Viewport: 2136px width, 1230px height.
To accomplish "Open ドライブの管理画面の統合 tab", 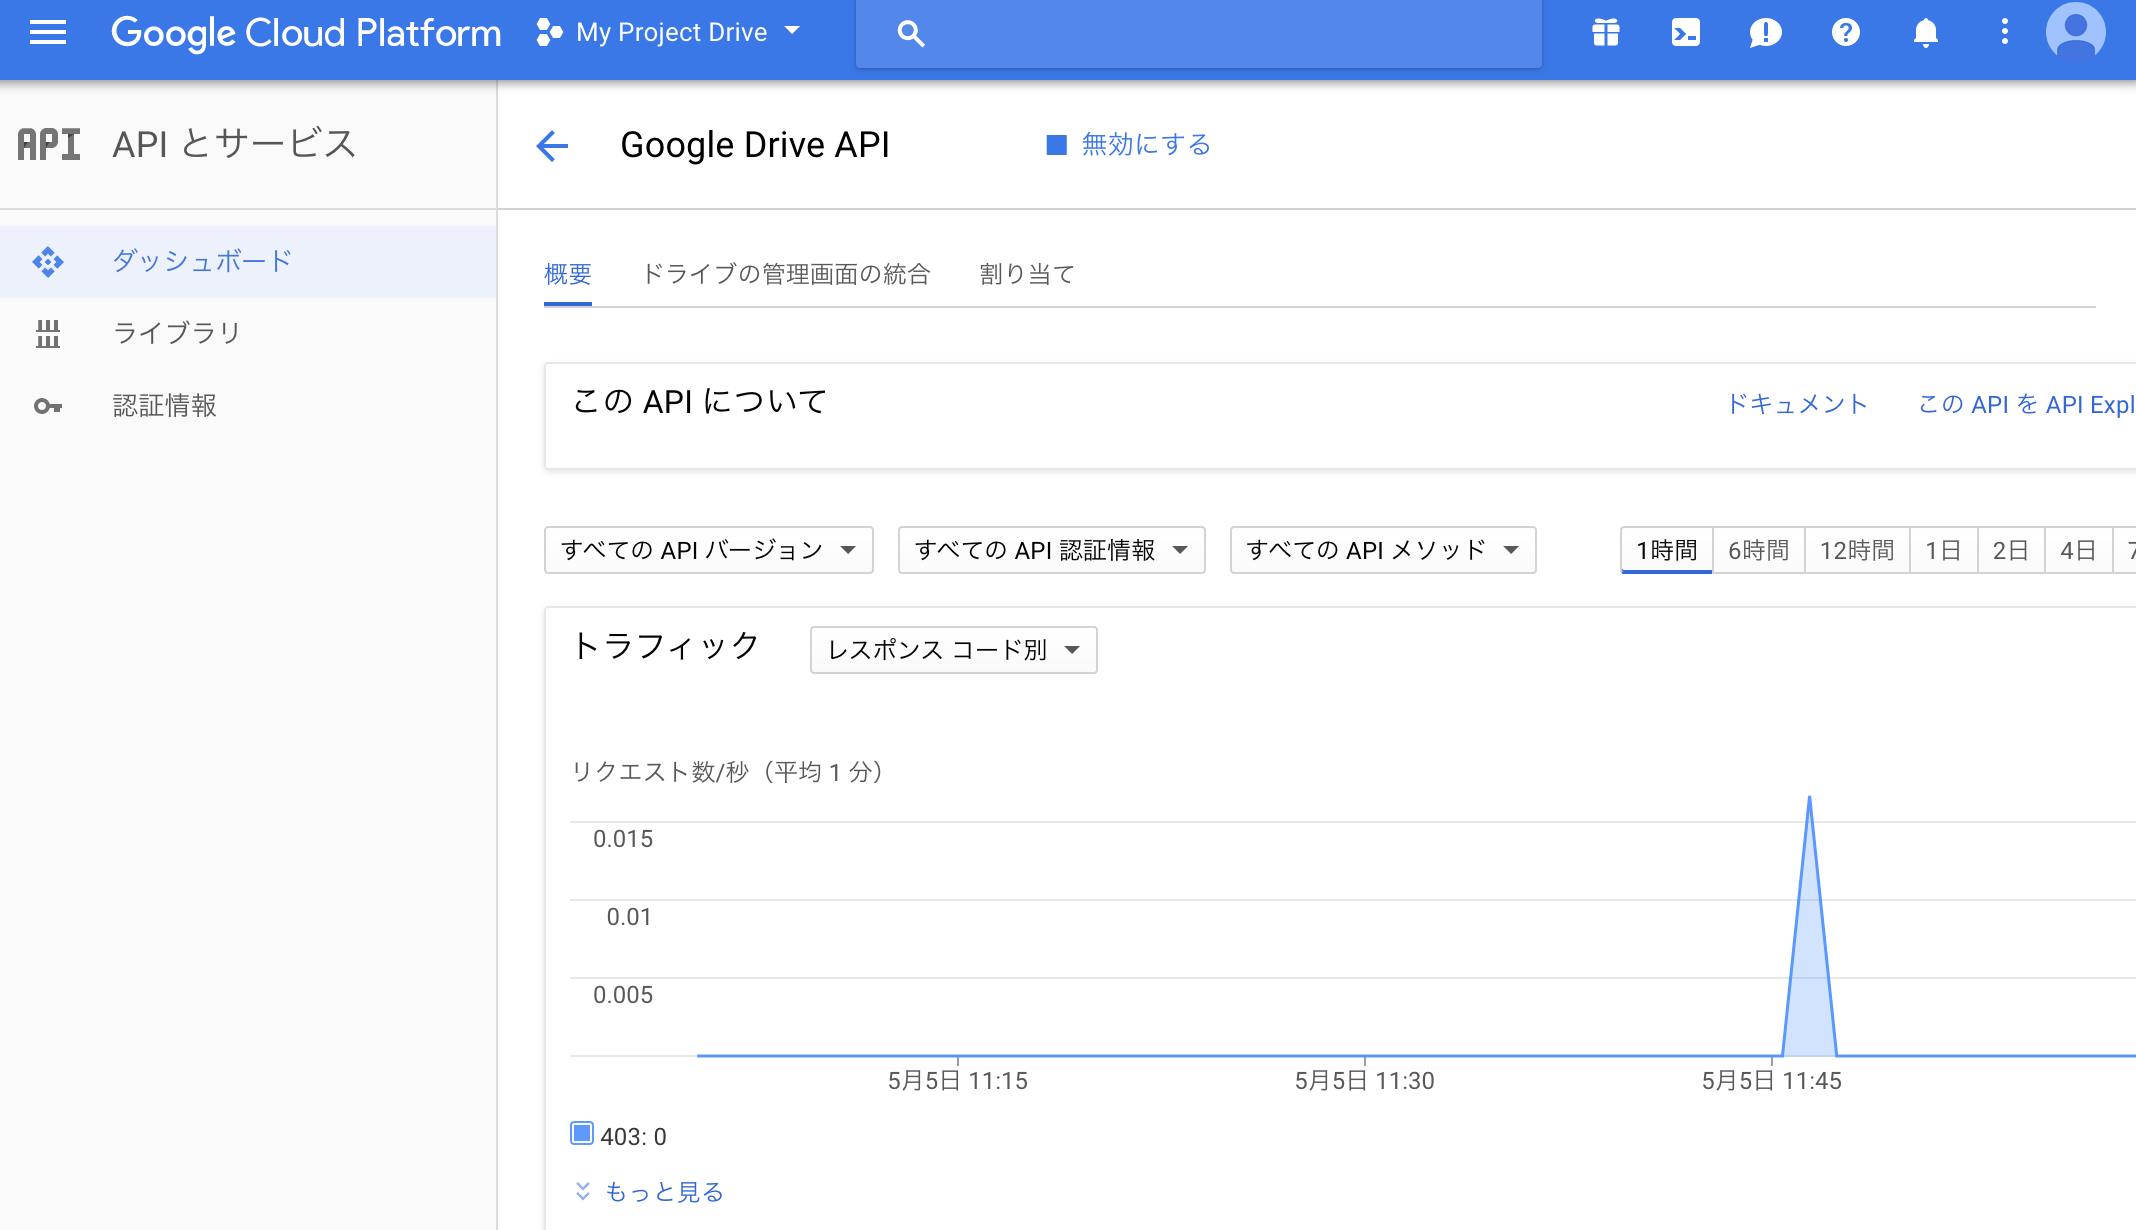I will point(788,274).
